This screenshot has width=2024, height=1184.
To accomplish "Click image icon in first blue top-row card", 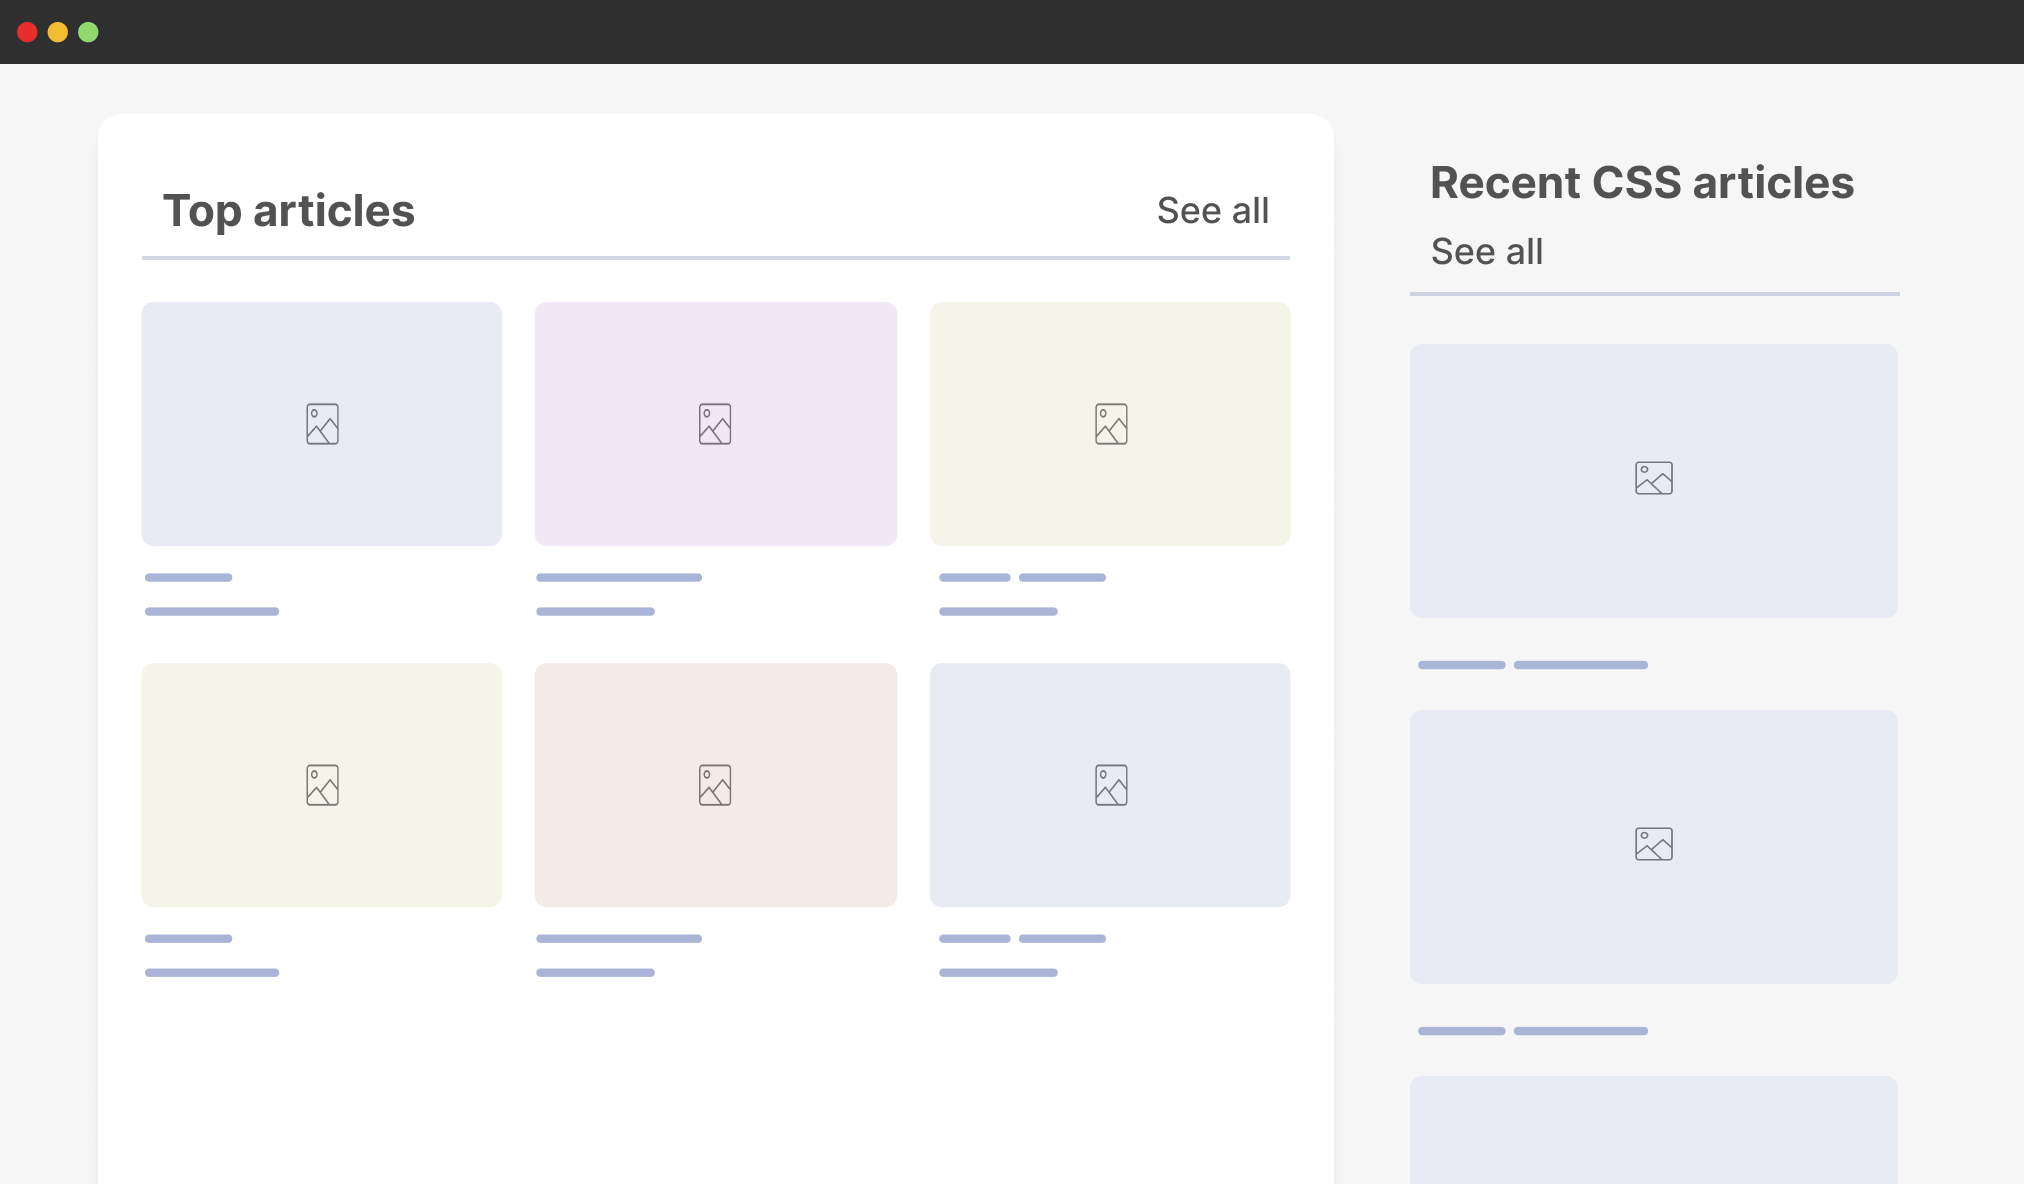I will point(322,424).
